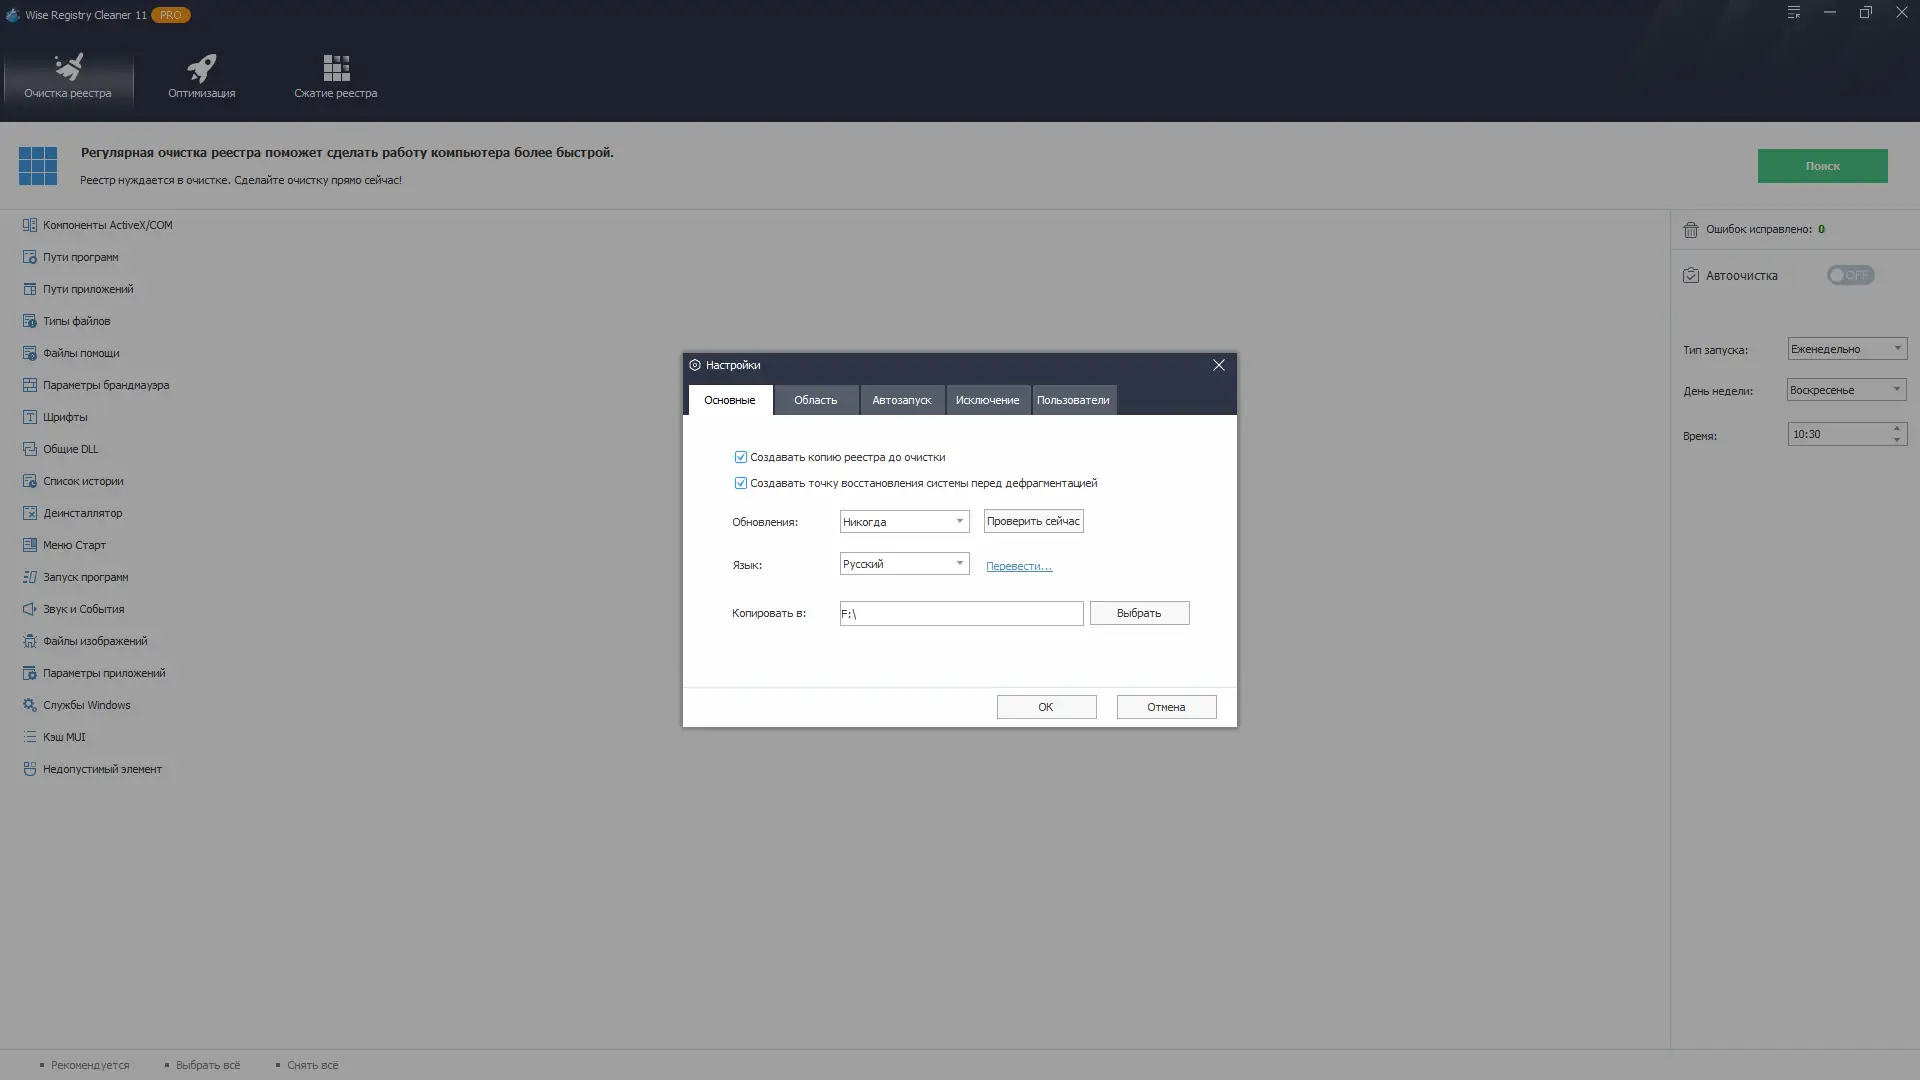
Task: Disable system restore point before defragmentation
Action: tap(740, 482)
